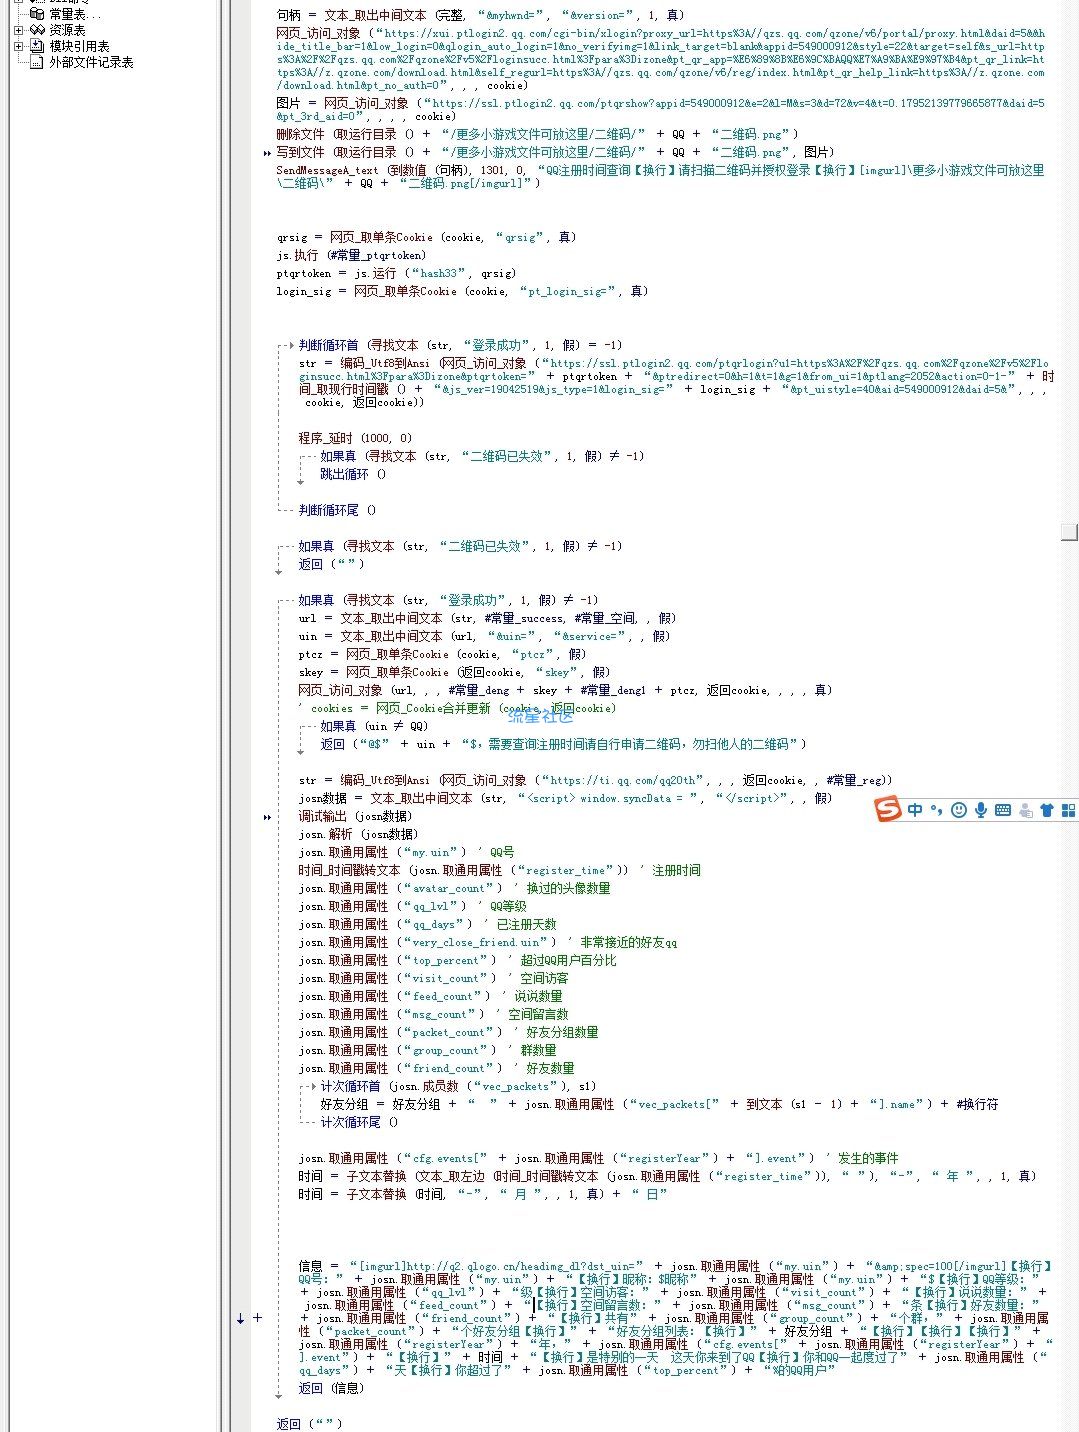1079x1432 pixels.
Task: Click the comment ' 发生的事件
Action: pos(862,1158)
